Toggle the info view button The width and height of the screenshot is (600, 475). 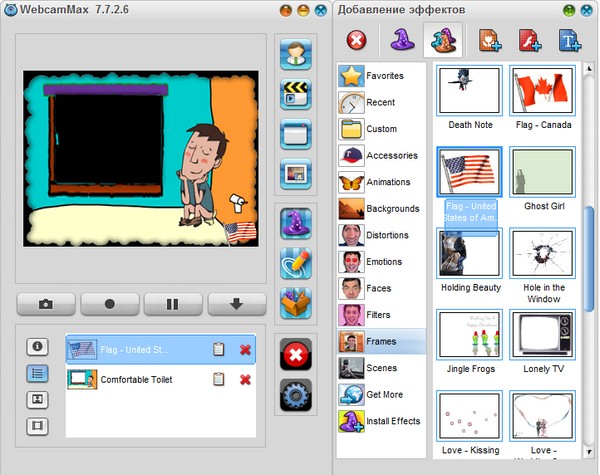tap(39, 346)
